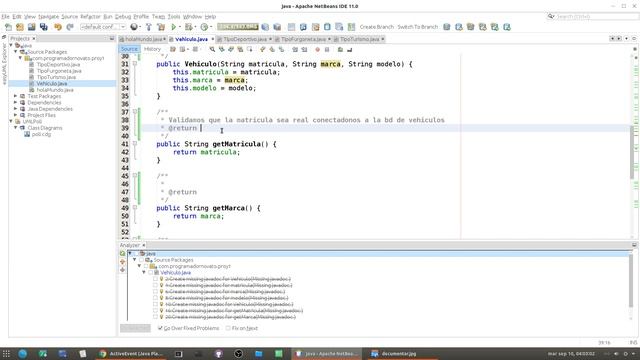
Task: Click the Create Branch button
Action: coord(376,27)
